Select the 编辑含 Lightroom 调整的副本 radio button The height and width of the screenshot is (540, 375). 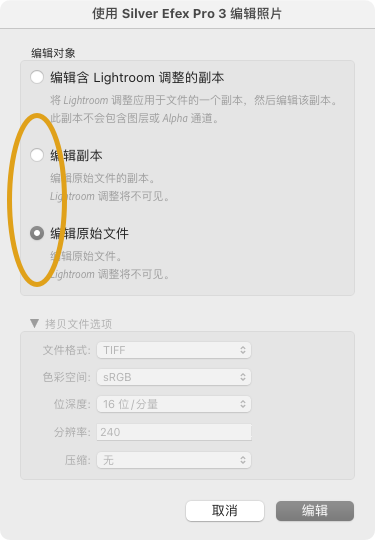point(37,77)
